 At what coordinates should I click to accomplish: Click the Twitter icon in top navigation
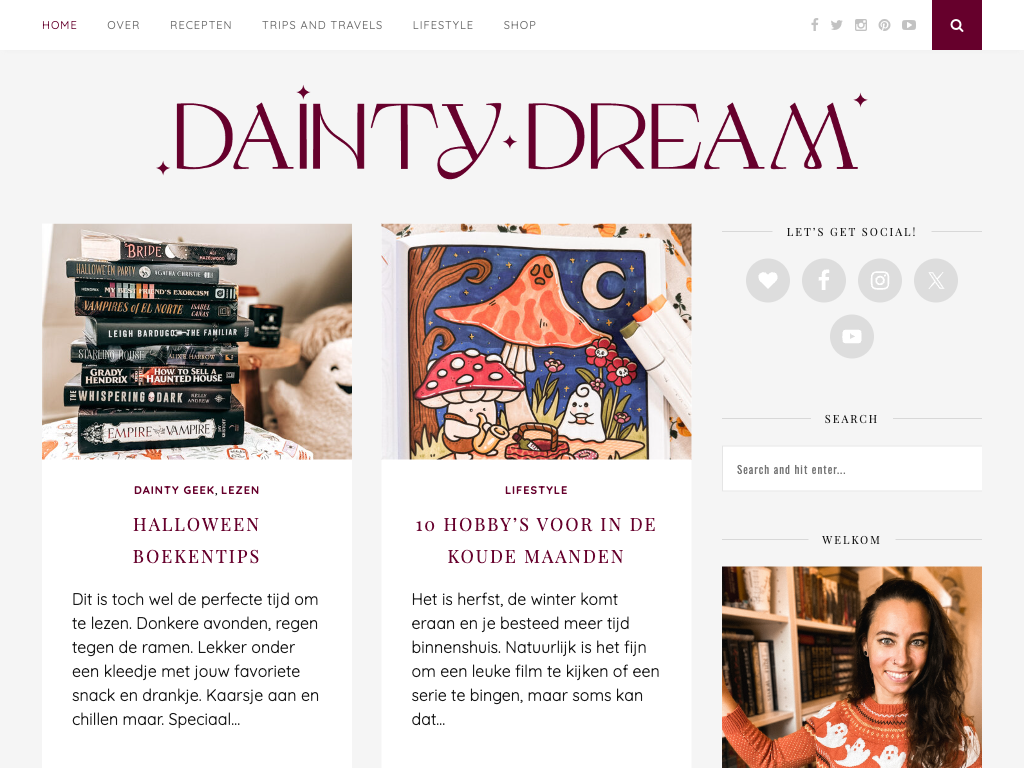click(x=837, y=25)
